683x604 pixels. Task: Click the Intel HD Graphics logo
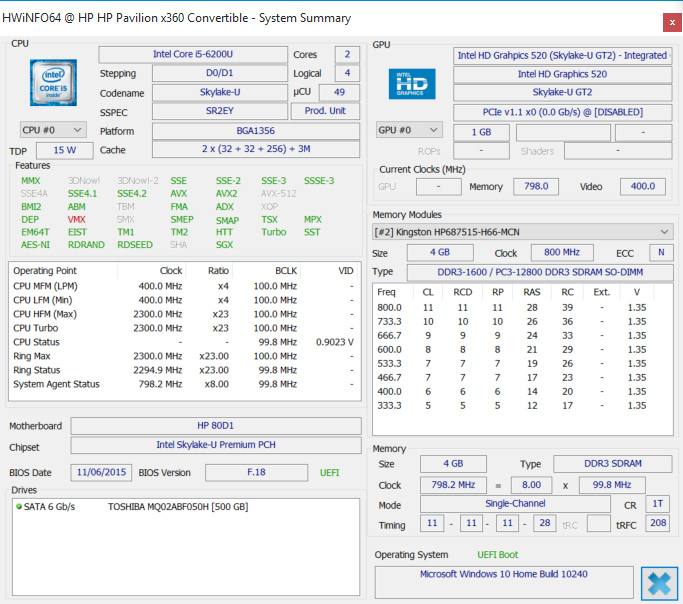tap(412, 84)
